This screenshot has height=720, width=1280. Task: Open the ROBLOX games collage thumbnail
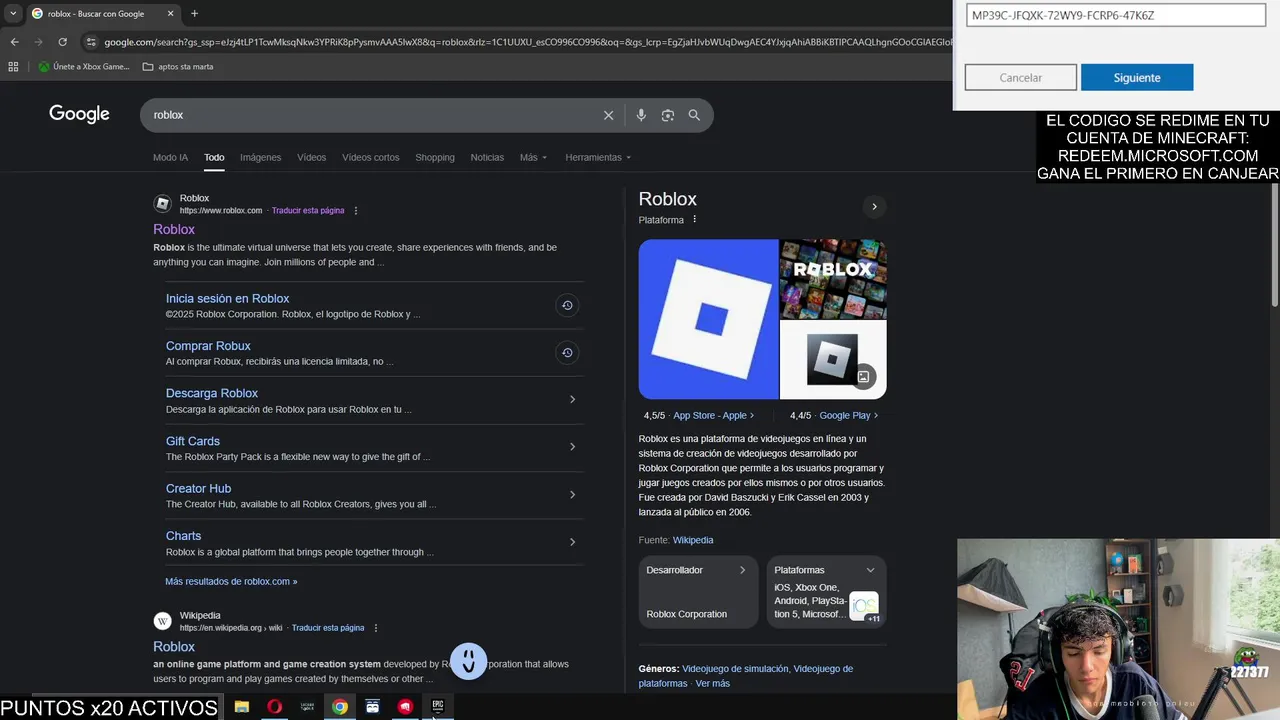833,278
